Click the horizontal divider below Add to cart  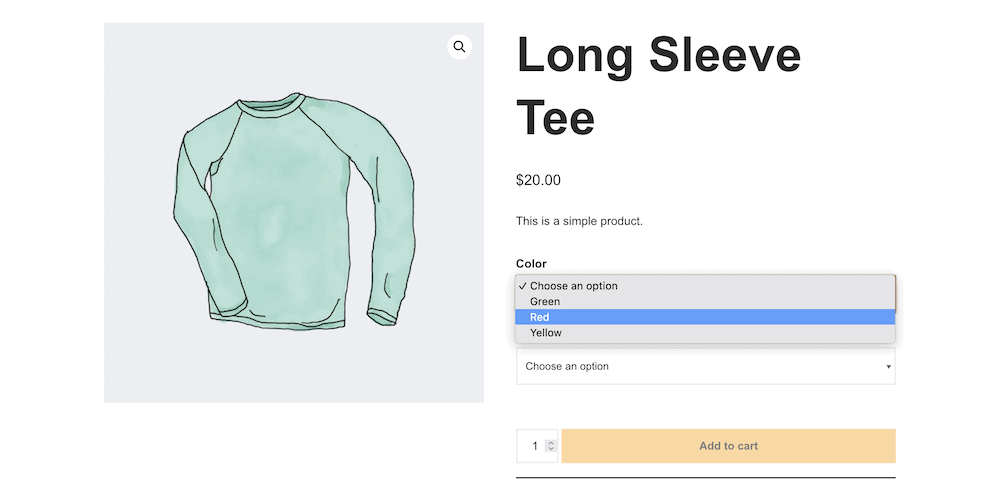pyautogui.click(x=705, y=478)
